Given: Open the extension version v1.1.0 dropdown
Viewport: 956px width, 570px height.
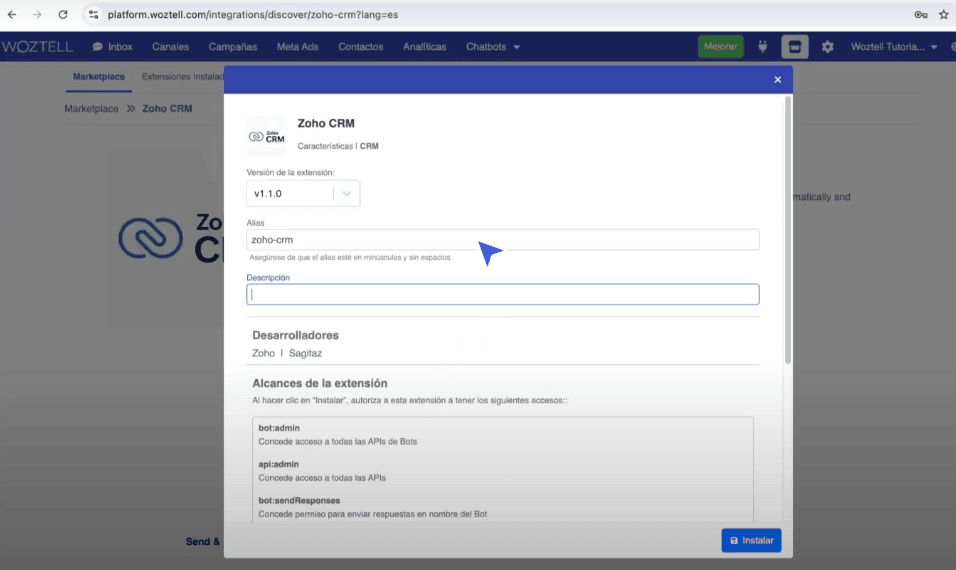Looking at the screenshot, I should pos(303,193).
